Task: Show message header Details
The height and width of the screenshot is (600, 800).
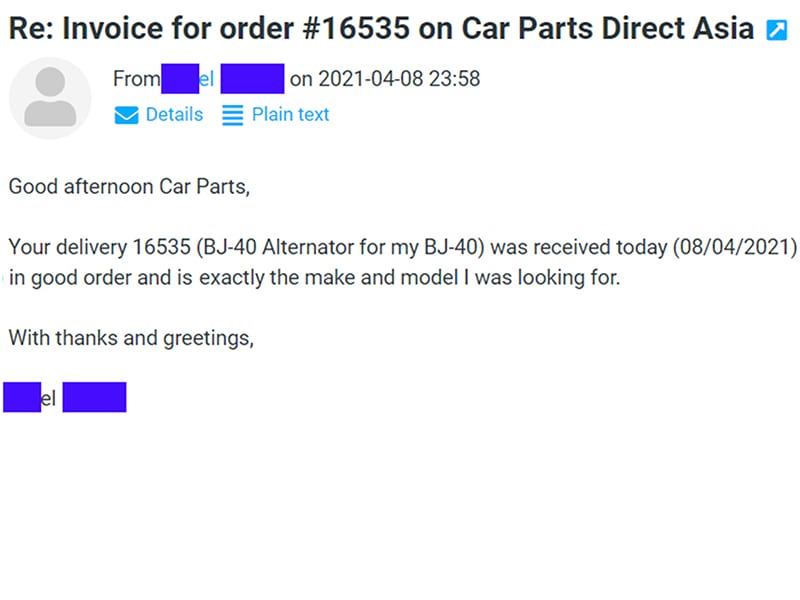Action: point(174,114)
